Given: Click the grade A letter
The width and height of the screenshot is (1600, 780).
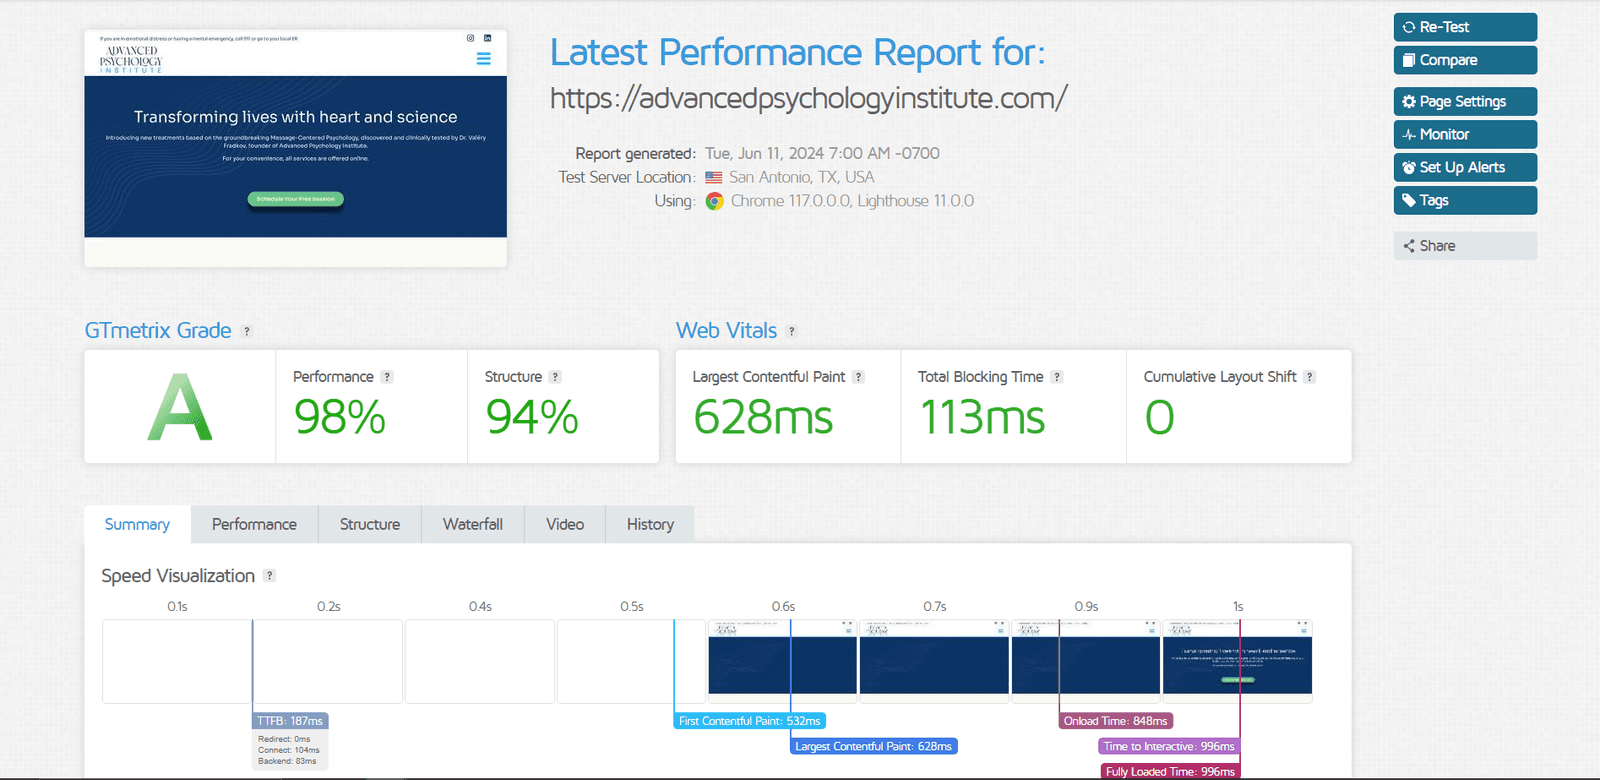Looking at the screenshot, I should click(x=180, y=407).
